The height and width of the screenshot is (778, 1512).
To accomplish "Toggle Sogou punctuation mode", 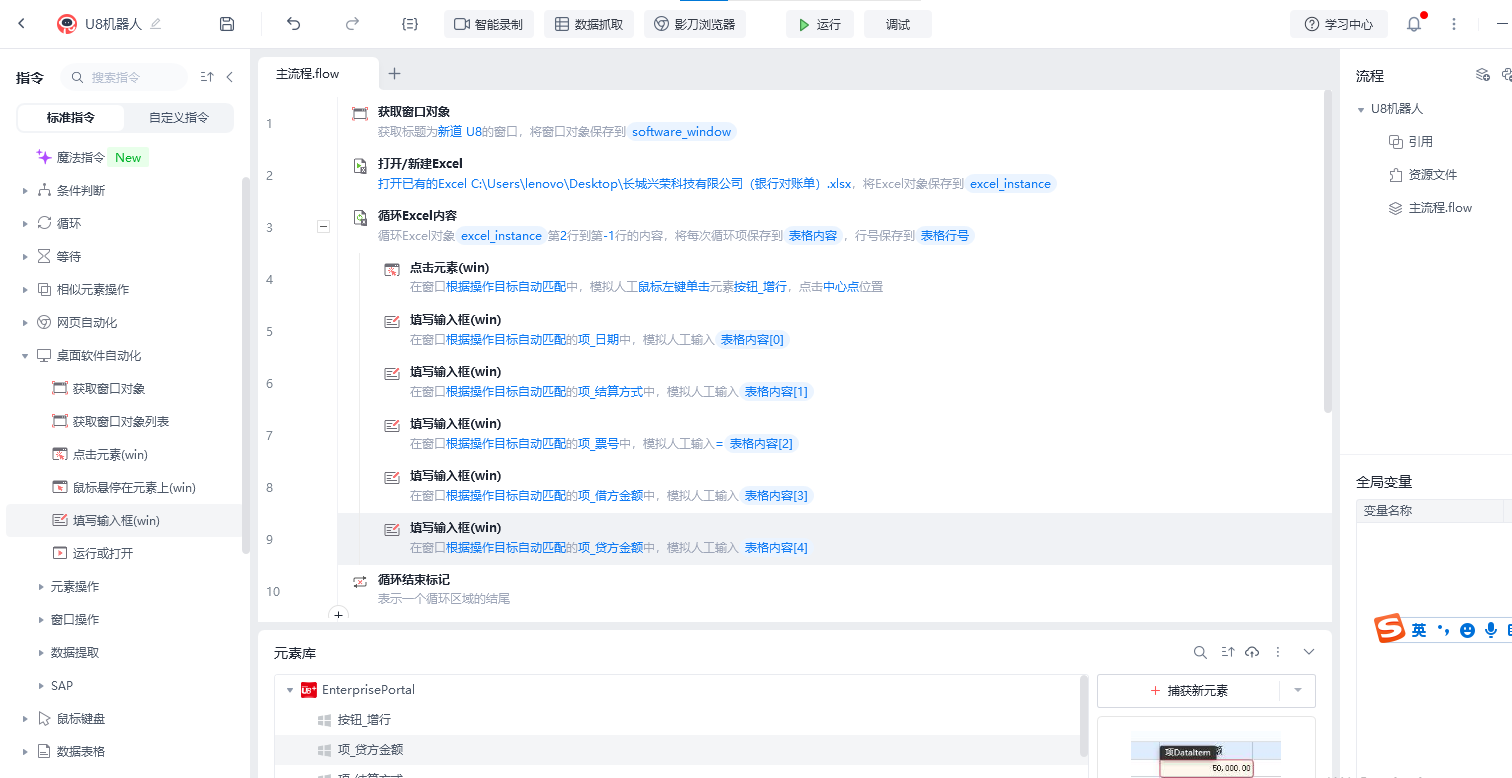I will click(x=1442, y=630).
